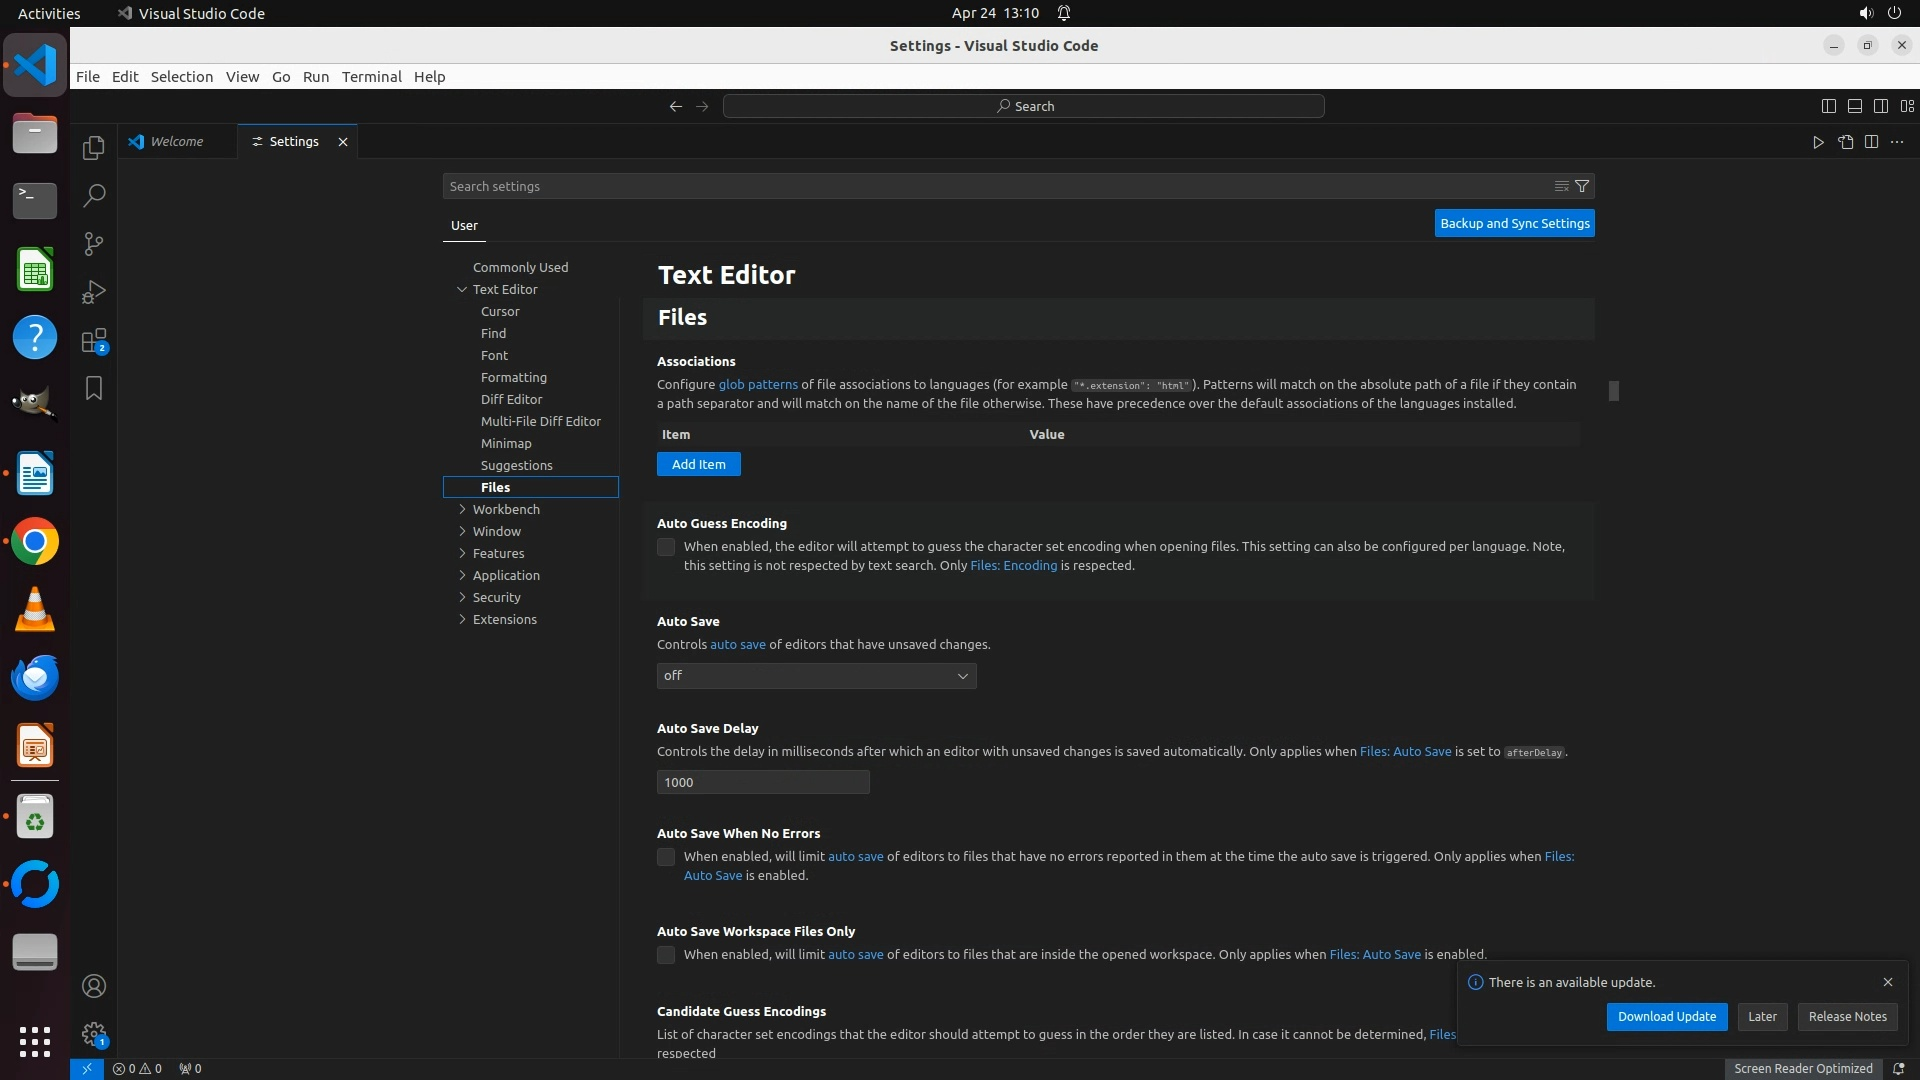
Task: Click Open Settings (JSON) icon
Action: point(1845,142)
